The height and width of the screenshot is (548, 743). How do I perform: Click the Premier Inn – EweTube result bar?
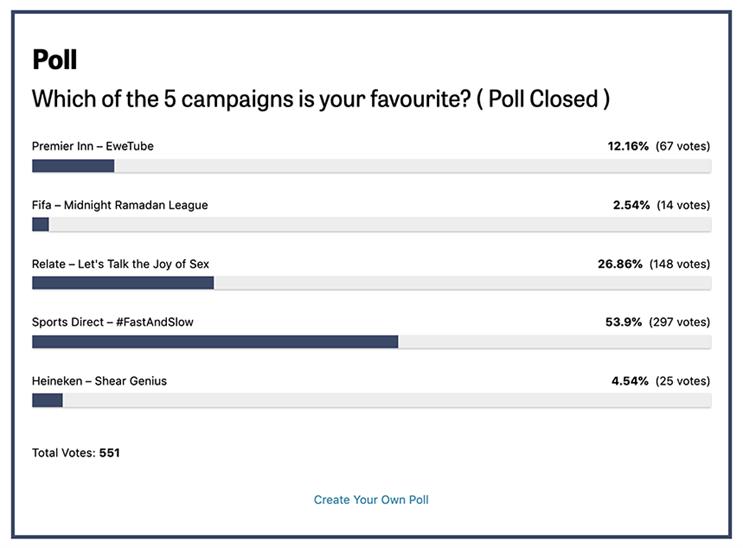[x=372, y=166]
